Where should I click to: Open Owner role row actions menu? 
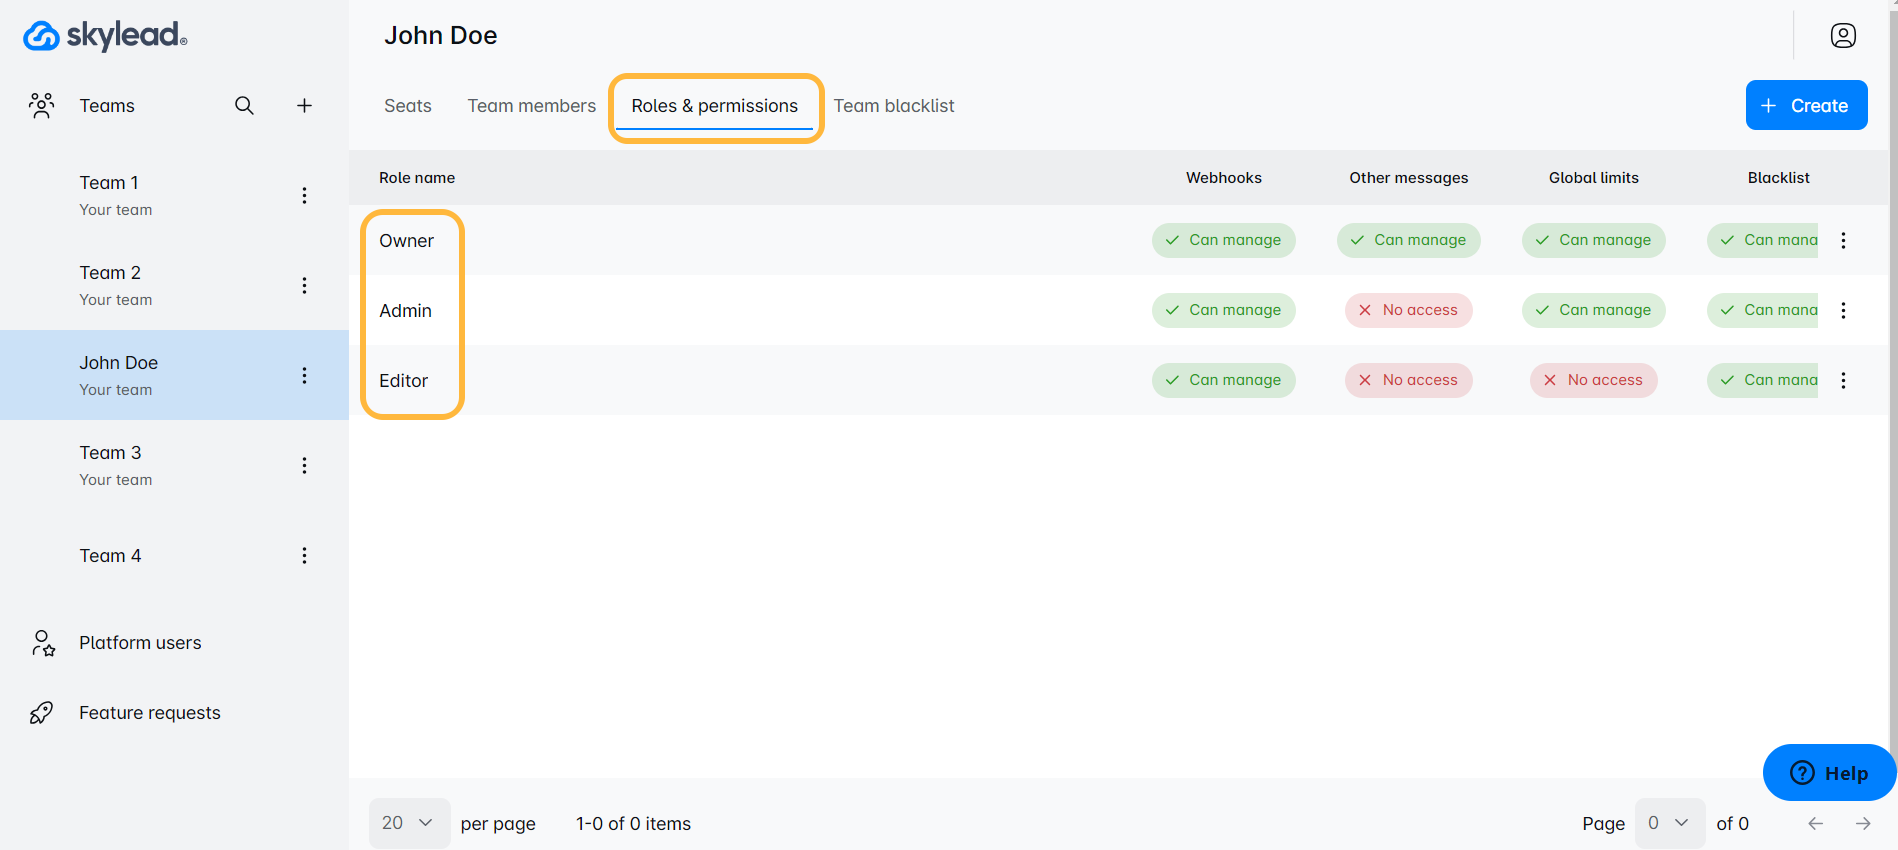click(1842, 240)
